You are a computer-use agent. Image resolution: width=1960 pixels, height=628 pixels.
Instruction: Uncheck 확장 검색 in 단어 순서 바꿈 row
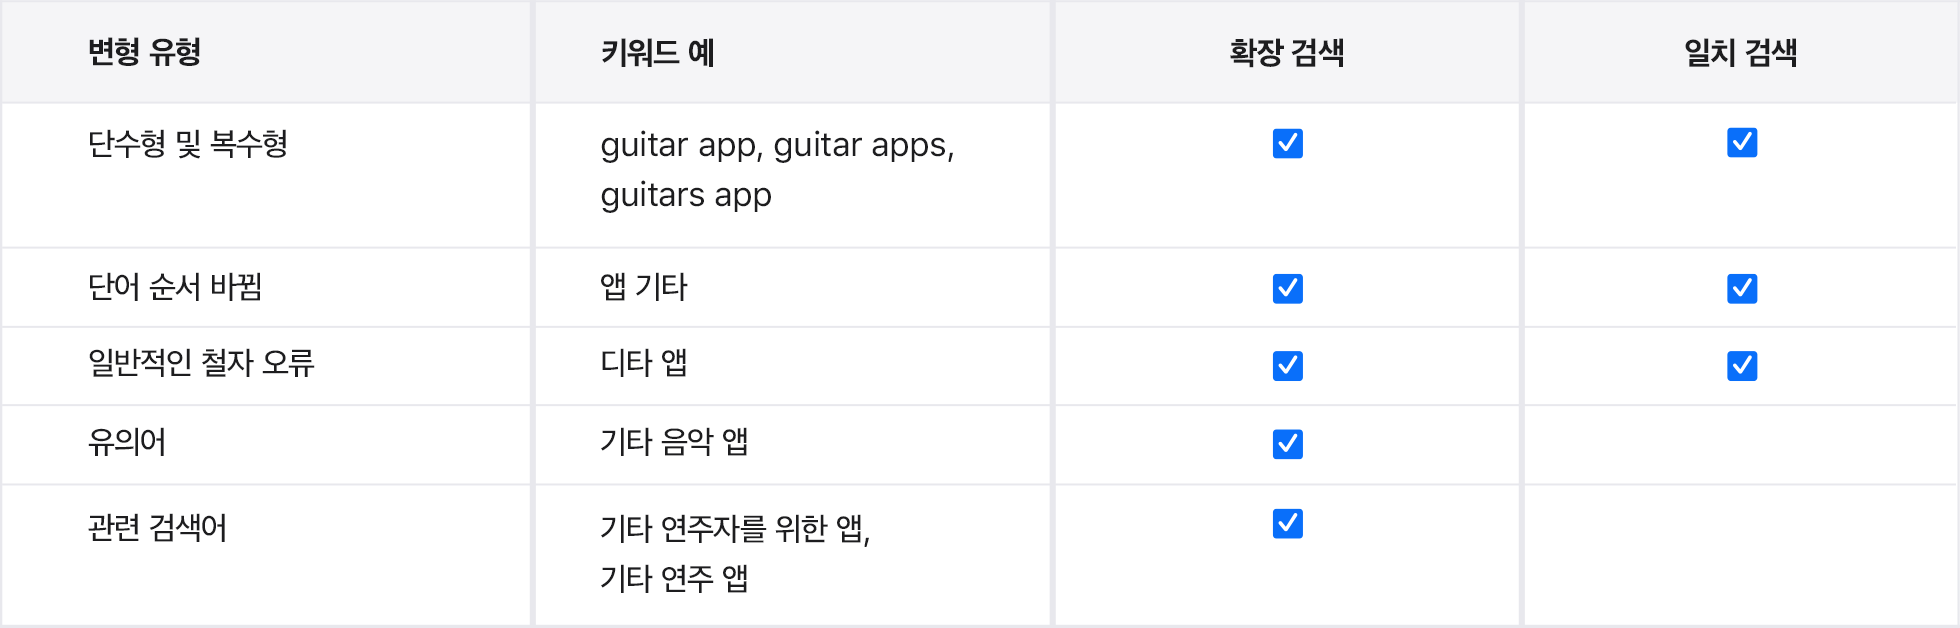click(1287, 289)
